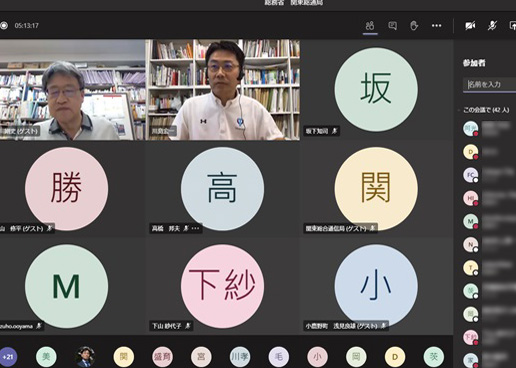The width and height of the screenshot is (516, 368).
Task: Select the gray-haired guest video tile
Action: 72,90
